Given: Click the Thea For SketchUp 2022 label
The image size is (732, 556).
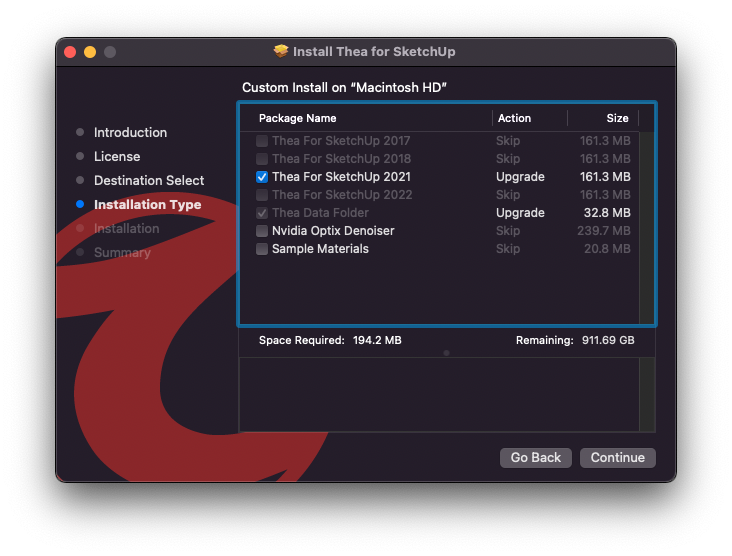Looking at the screenshot, I should click(342, 195).
